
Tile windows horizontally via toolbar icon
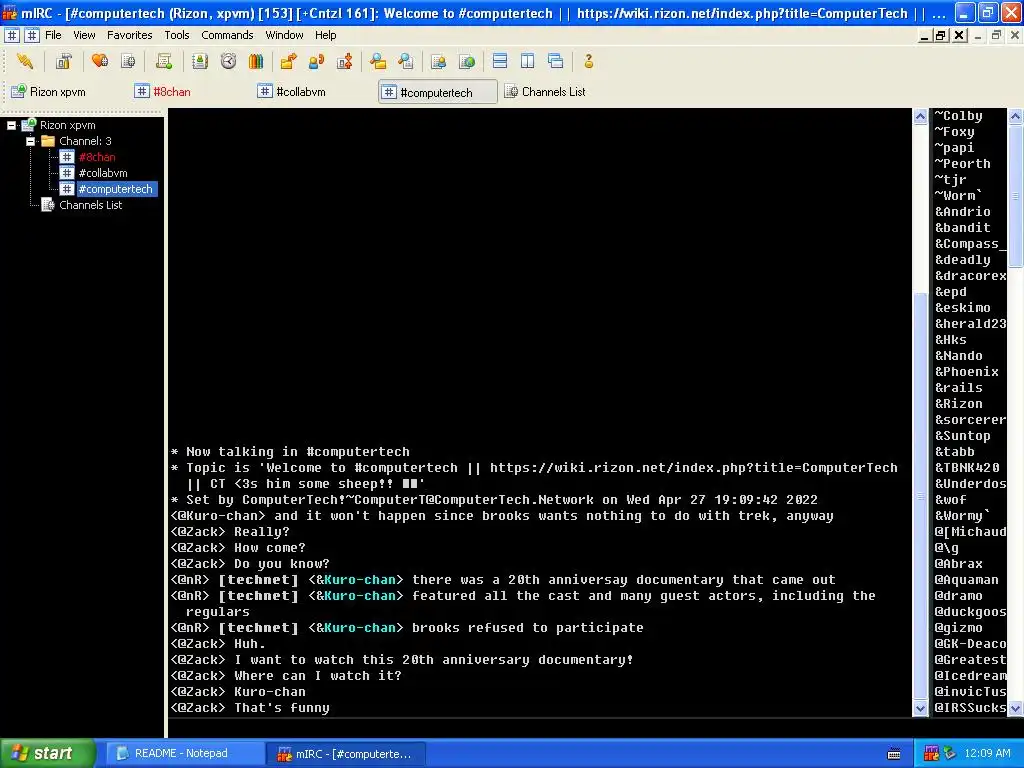(x=500, y=61)
